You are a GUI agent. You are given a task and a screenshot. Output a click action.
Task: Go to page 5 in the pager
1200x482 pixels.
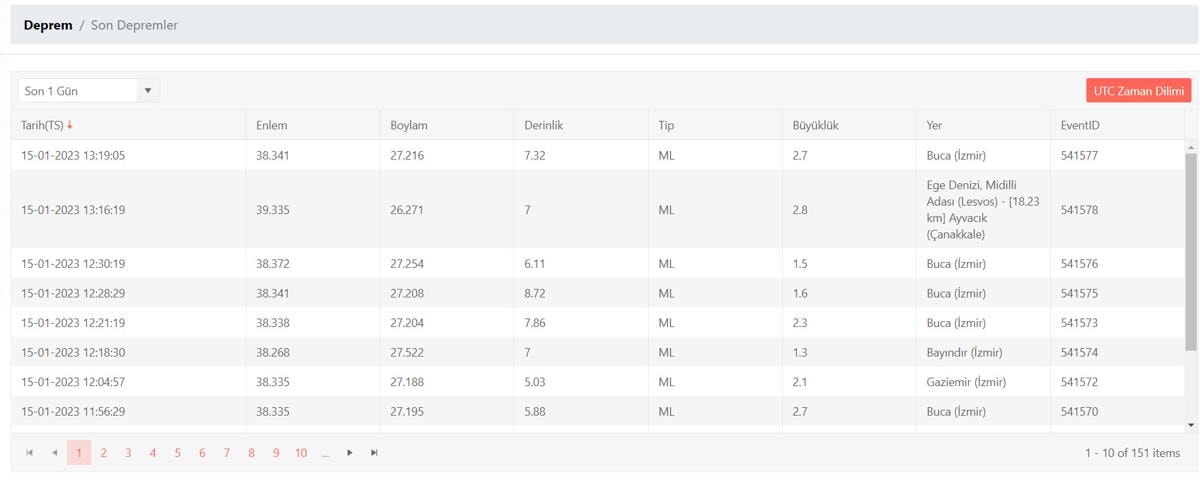tap(177, 453)
